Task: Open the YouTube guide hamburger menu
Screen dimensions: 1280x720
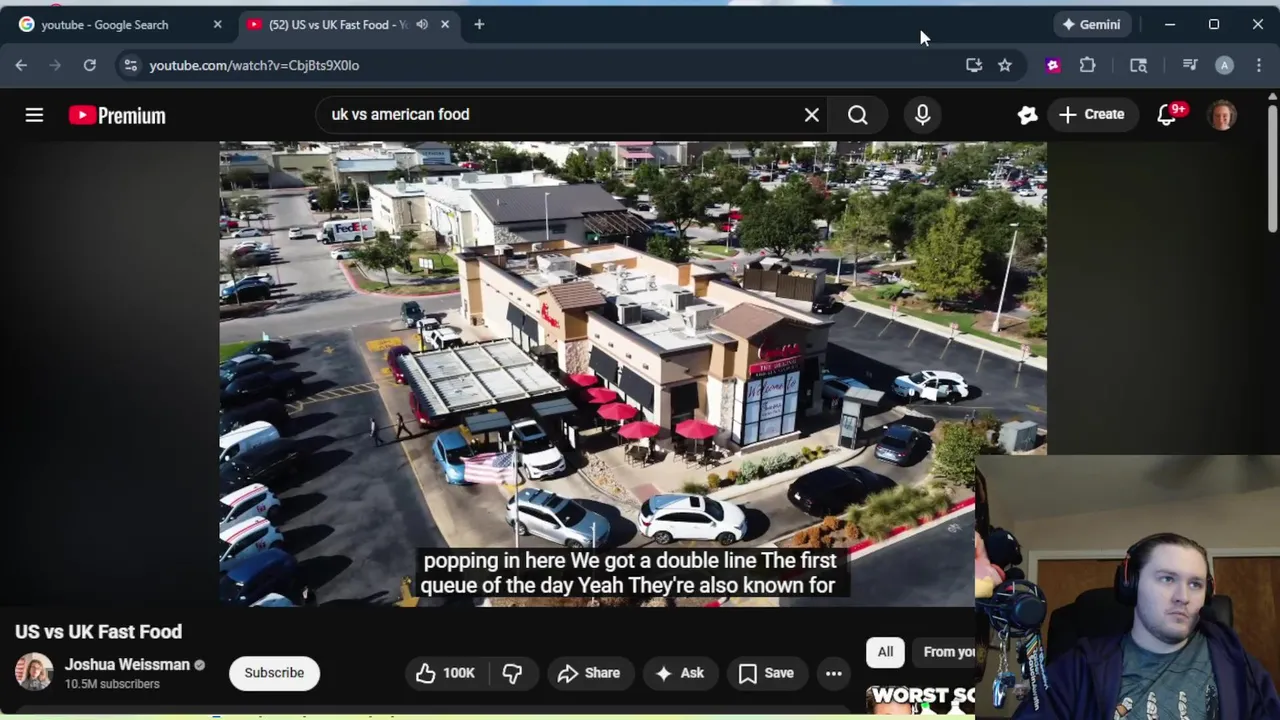Action: [34, 115]
